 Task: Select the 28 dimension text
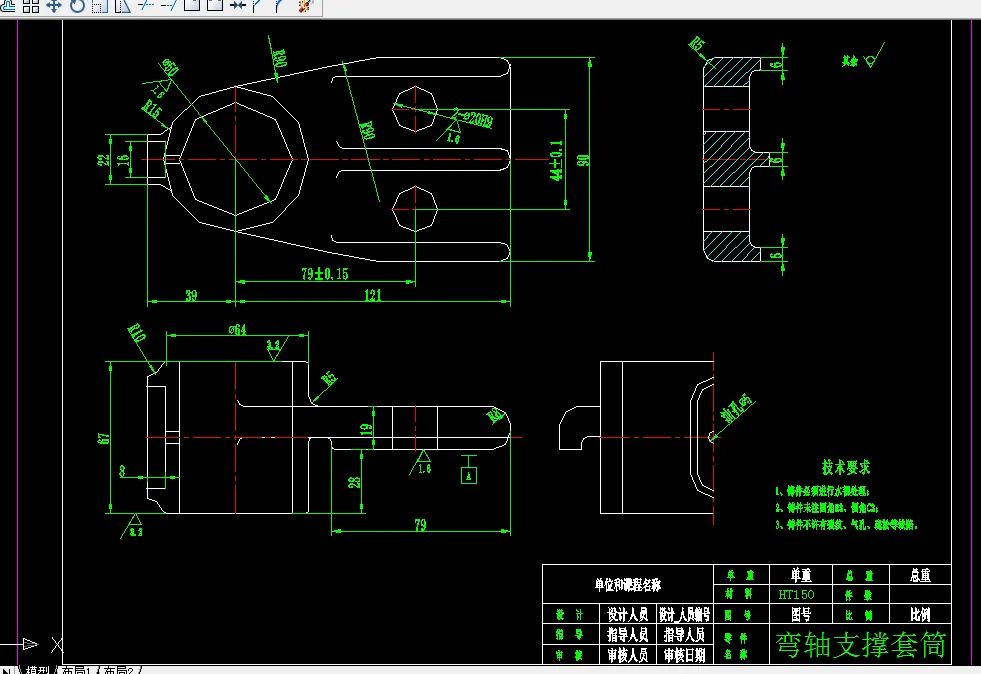click(x=354, y=482)
